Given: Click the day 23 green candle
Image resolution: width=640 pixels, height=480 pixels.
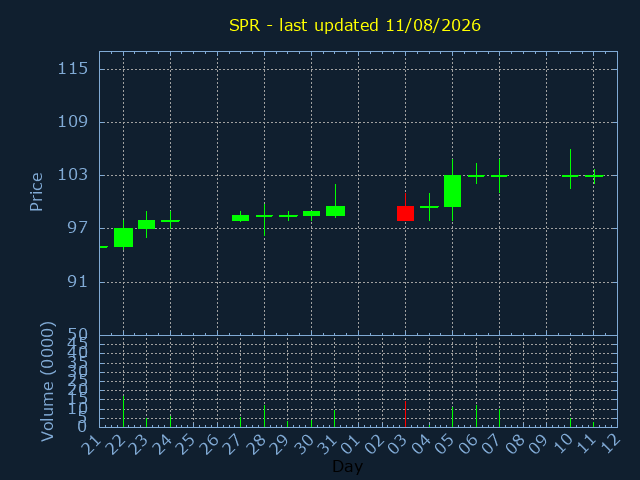Looking at the screenshot, I should (147, 224).
